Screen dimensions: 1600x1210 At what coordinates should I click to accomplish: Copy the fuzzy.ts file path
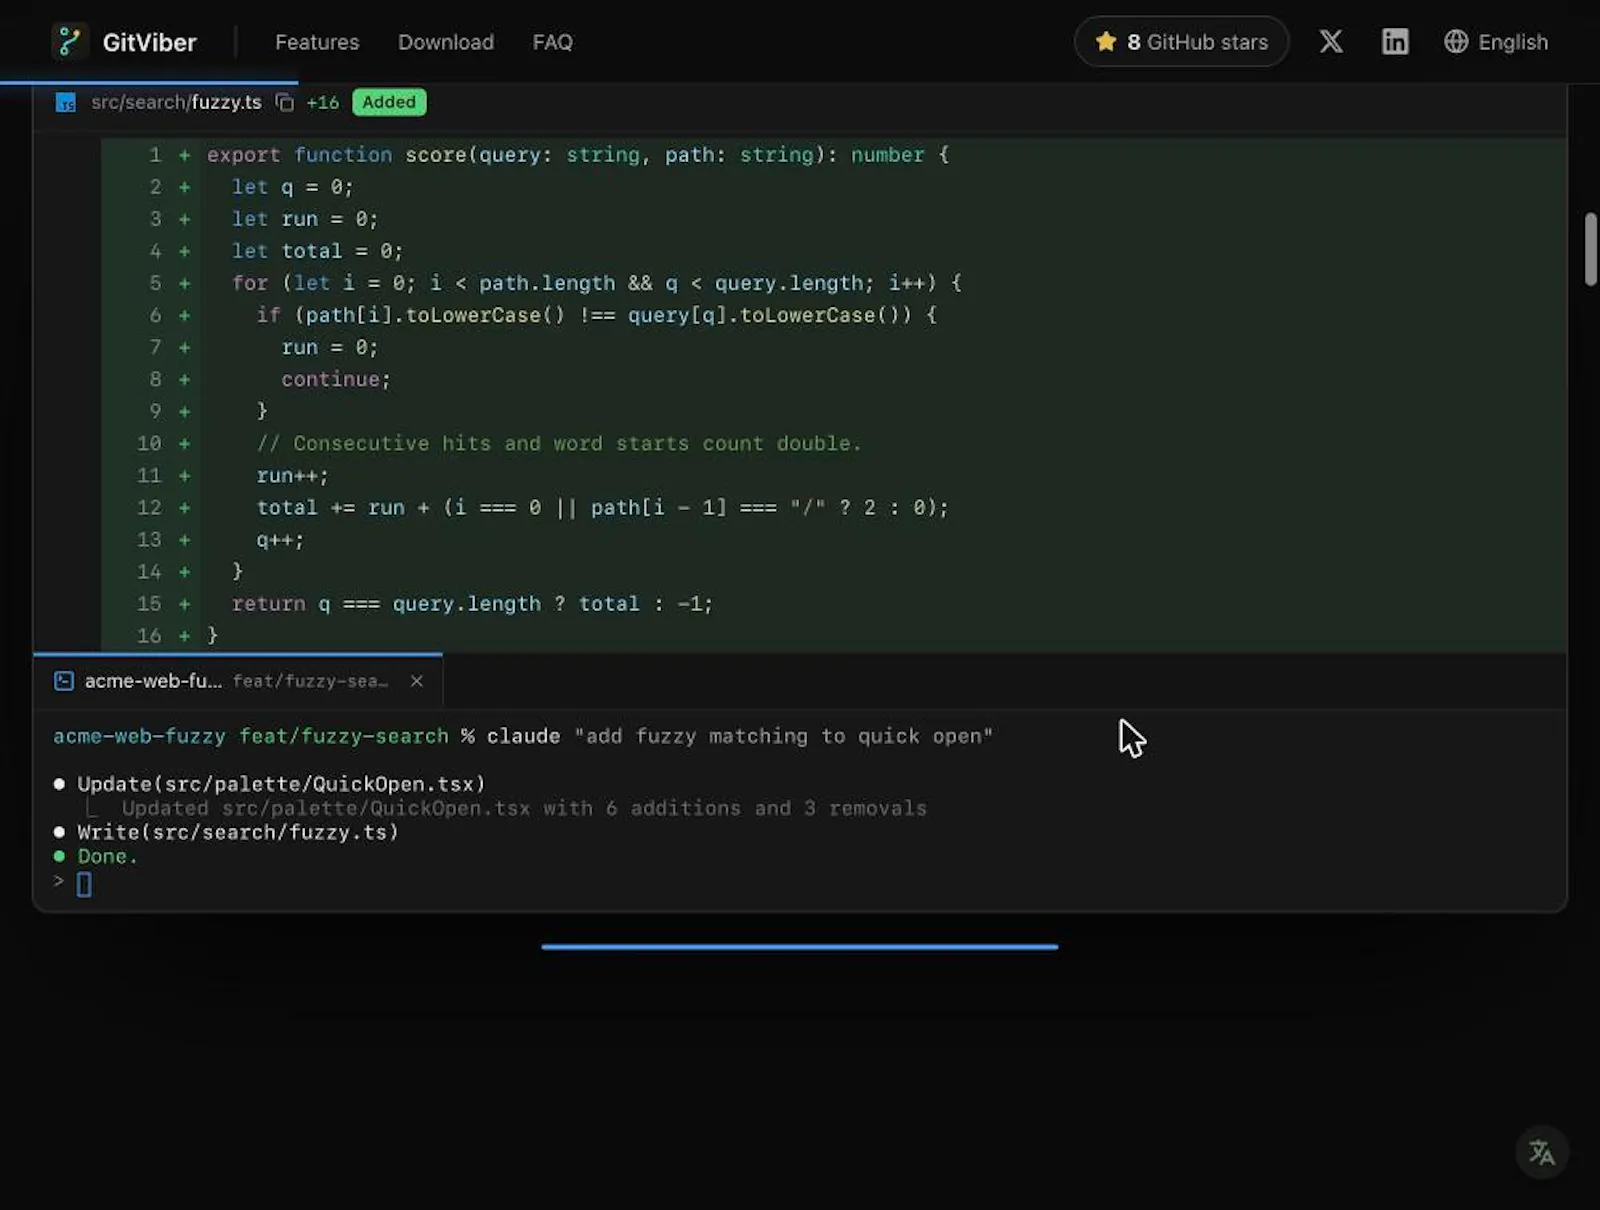(x=285, y=102)
